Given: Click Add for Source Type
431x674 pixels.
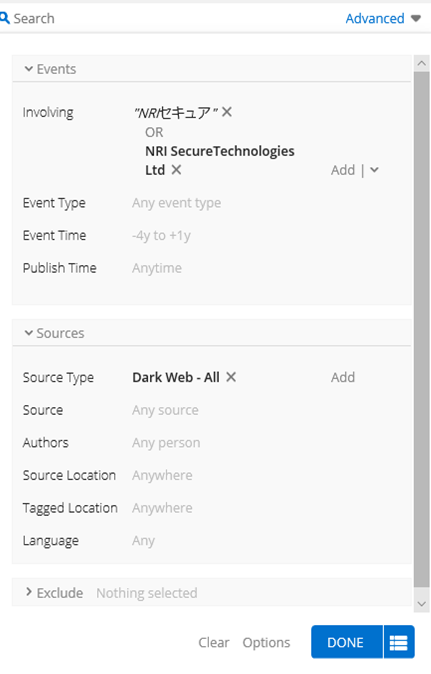Looking at the screenshot, I should 342,377.
